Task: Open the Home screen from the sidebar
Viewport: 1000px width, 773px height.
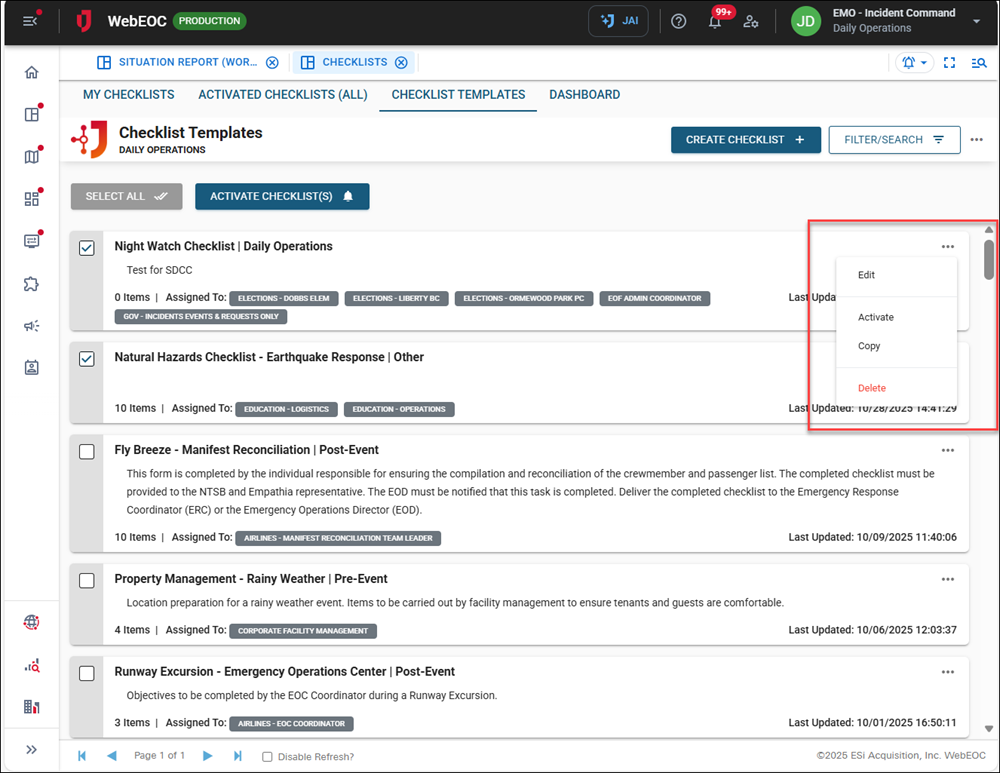Action: (31, 72)
